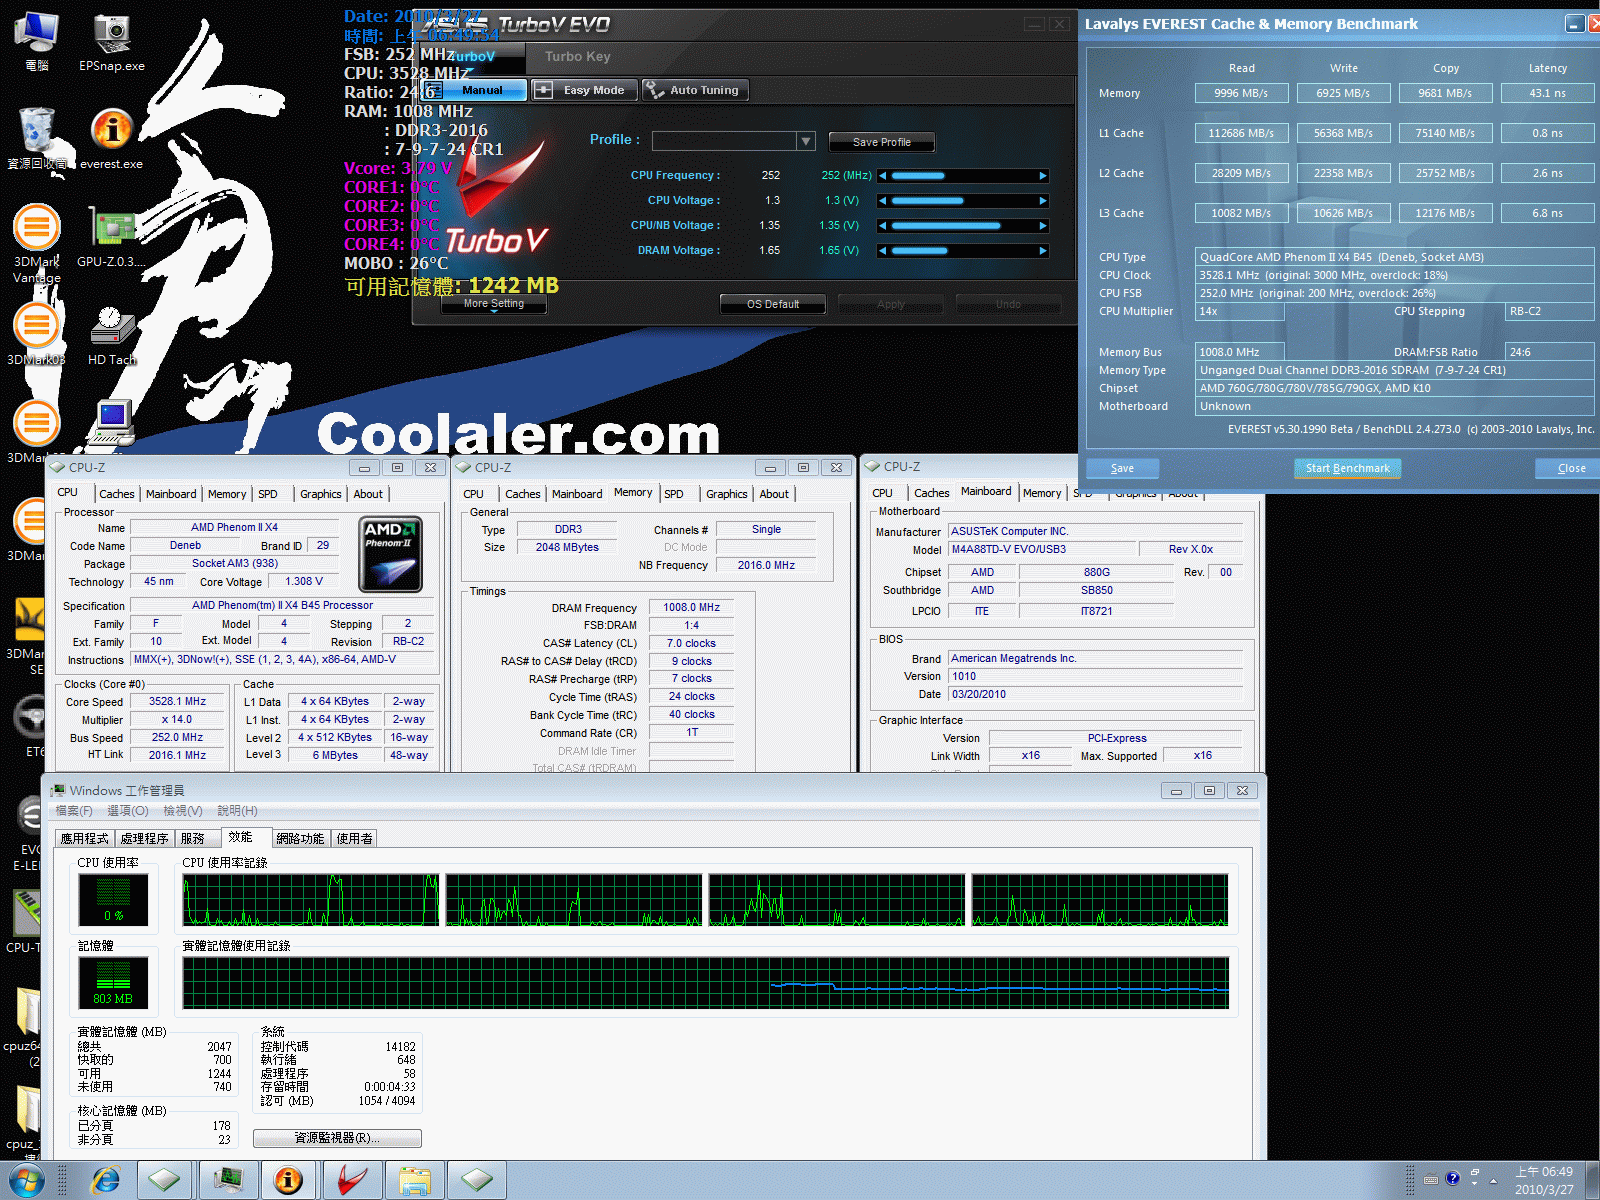Click Memory Read value 9996 MB/s
This screenshot has width=1600, height=1200.
pyautogui.click(x=1241, y=93)
